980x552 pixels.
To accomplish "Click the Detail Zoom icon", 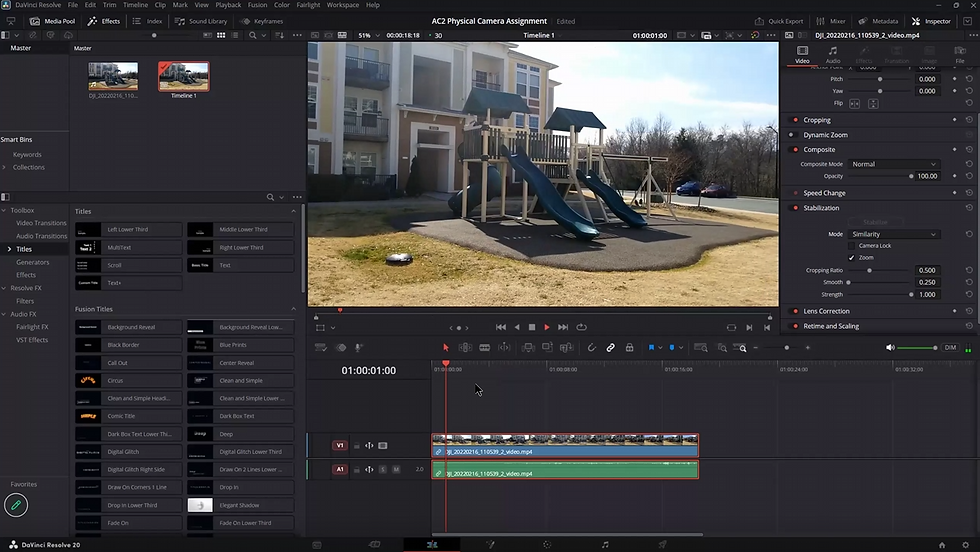I will point(722,348).
